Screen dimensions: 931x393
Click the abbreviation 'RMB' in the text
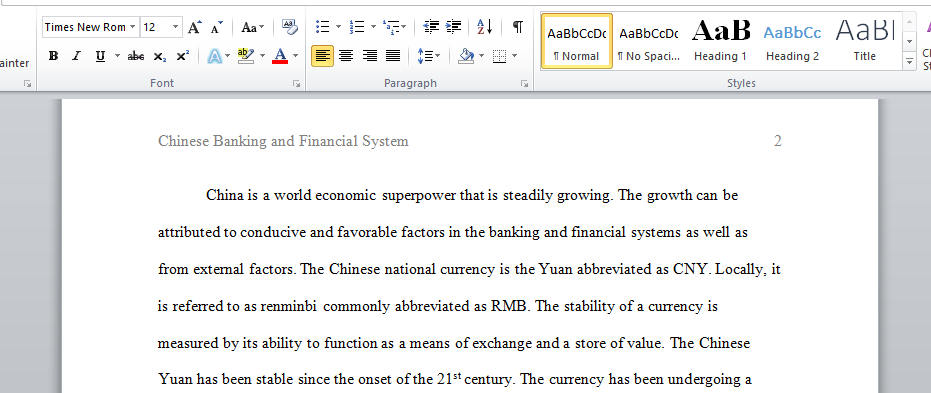(x=509, y=306)
